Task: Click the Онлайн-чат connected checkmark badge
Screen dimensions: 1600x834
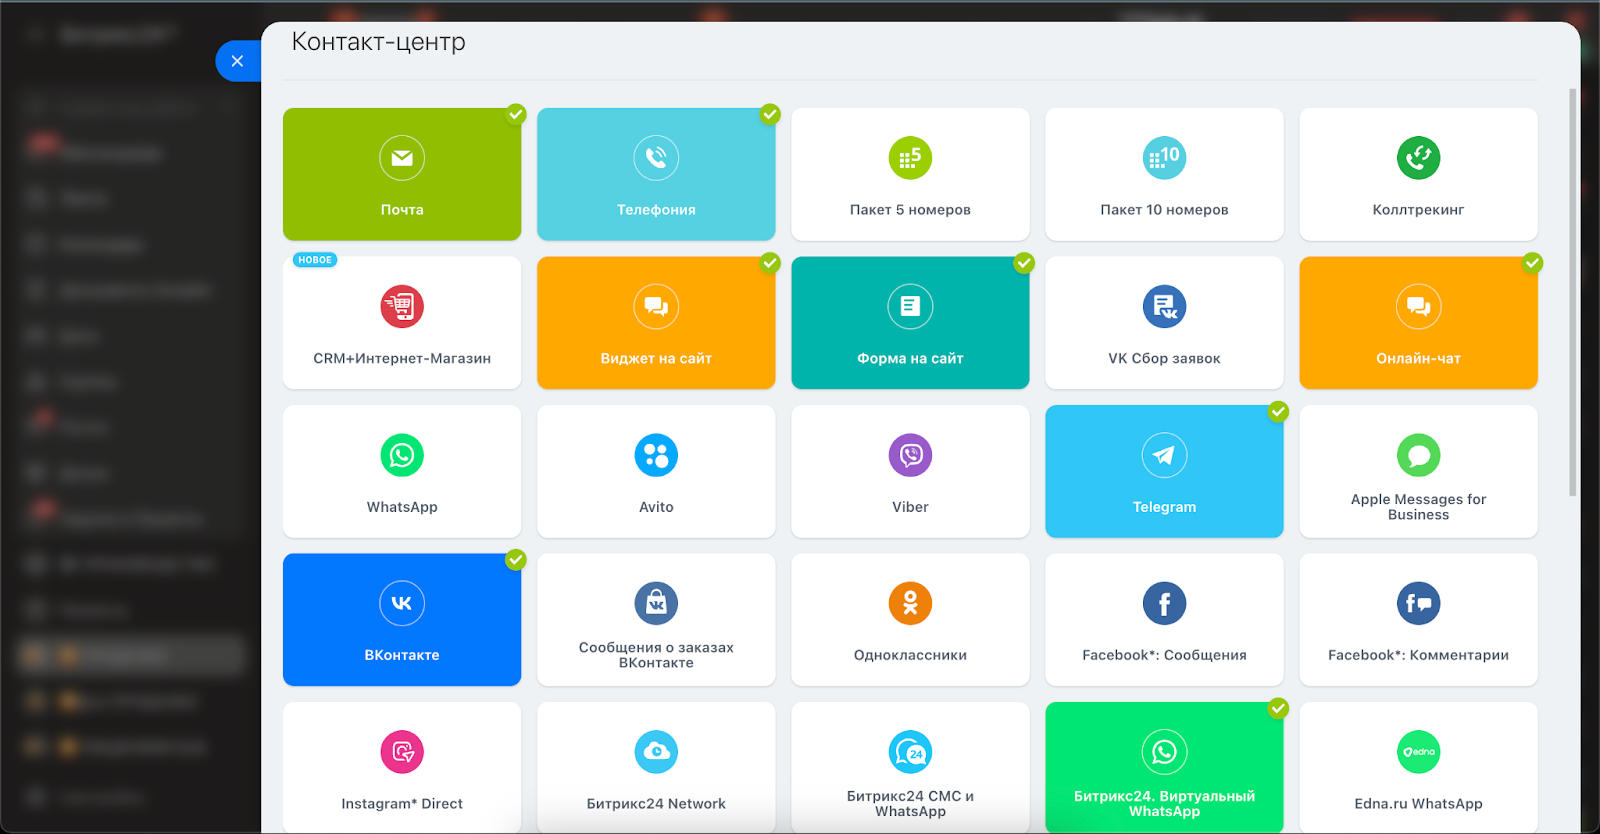Action: [x=1532, y=263]
